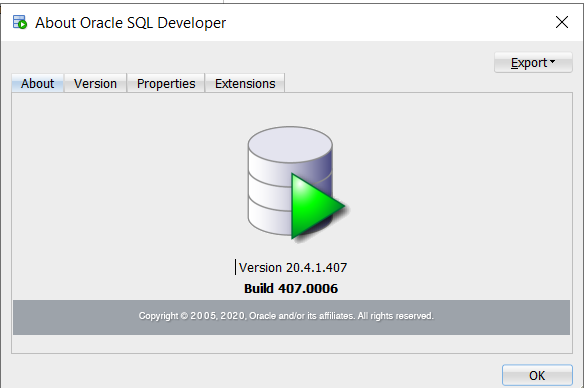Switch to the Extensions tab
587x388 pixels.
tap(245, 84)
